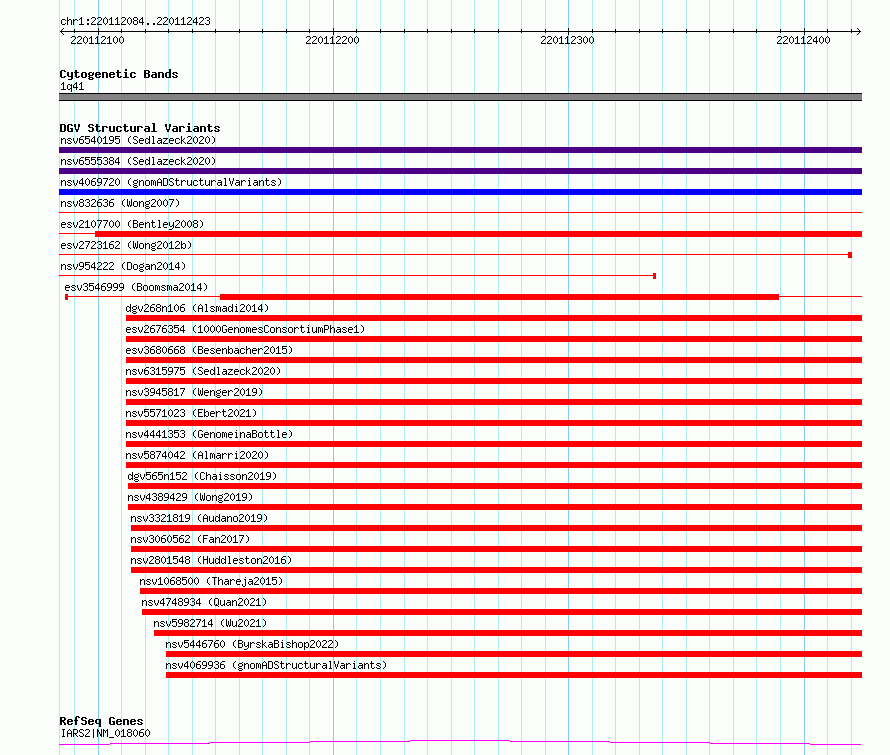
Task: Click the start marker of esv3546999 line
Action: pos(66,297)
